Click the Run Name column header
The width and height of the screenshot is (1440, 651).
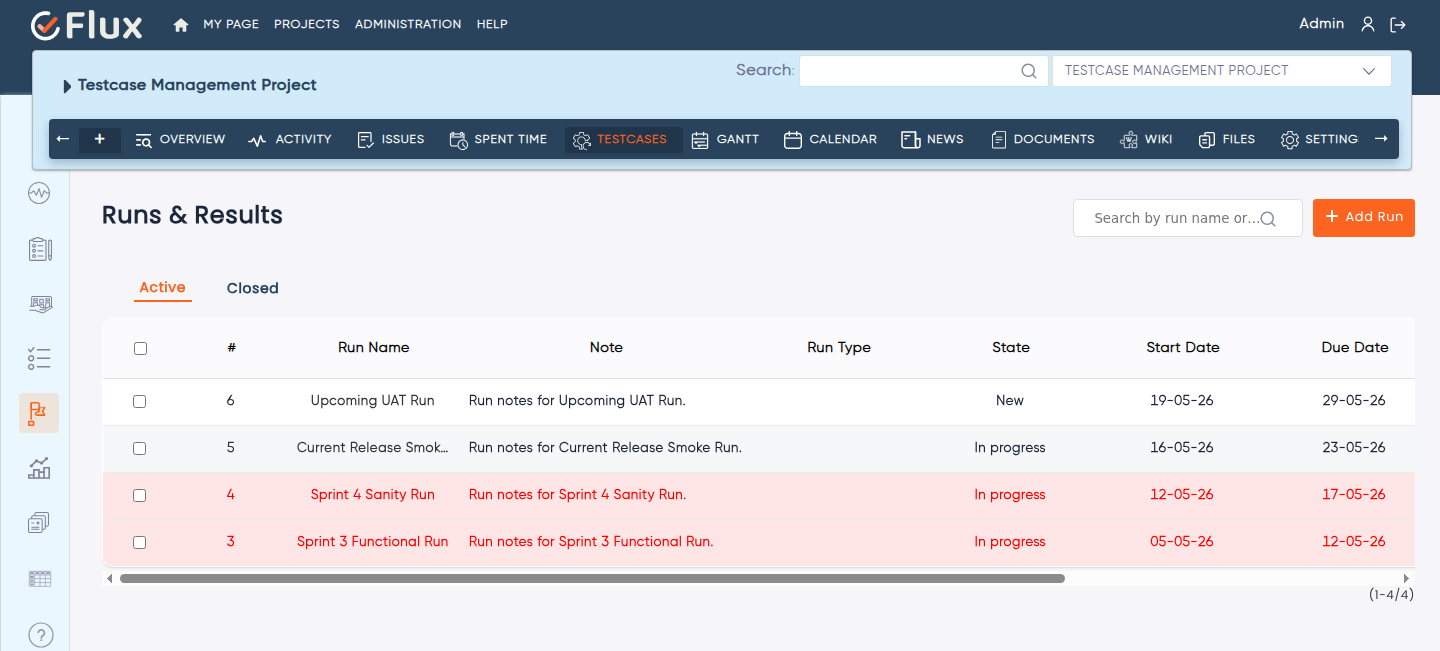coord(374,348)
